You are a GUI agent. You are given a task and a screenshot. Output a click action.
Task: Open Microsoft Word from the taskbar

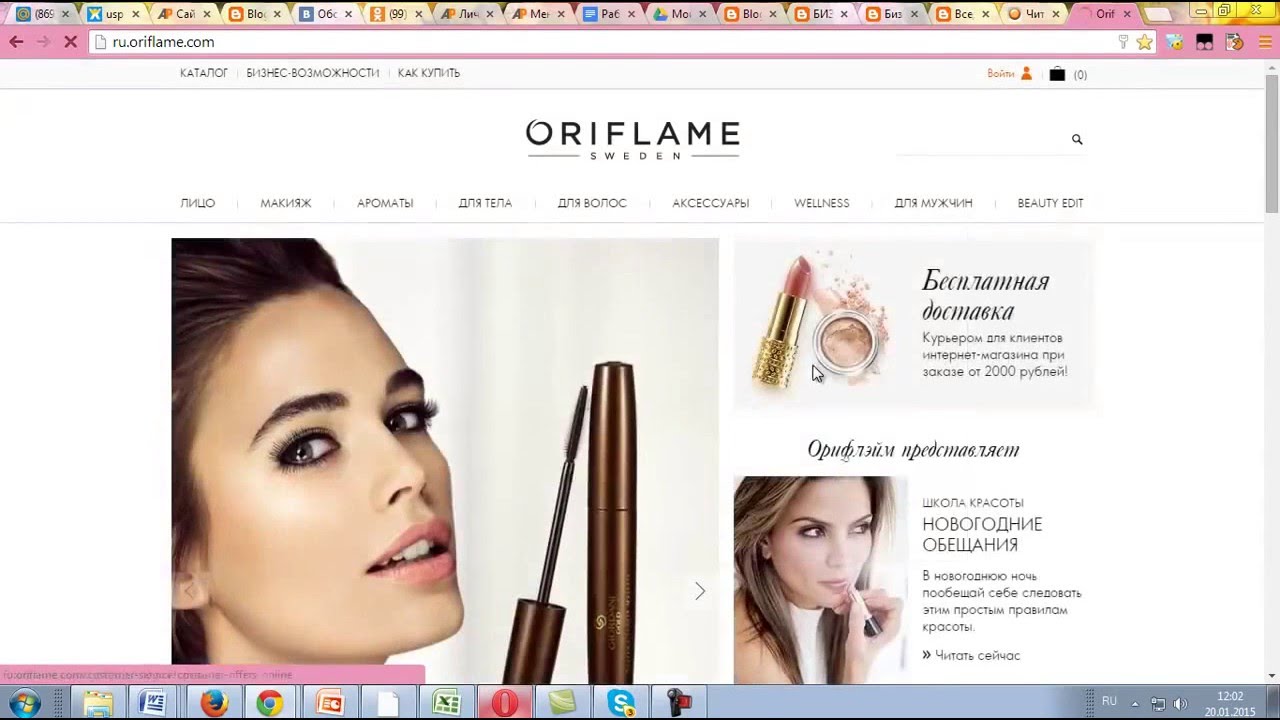point(153,703)
